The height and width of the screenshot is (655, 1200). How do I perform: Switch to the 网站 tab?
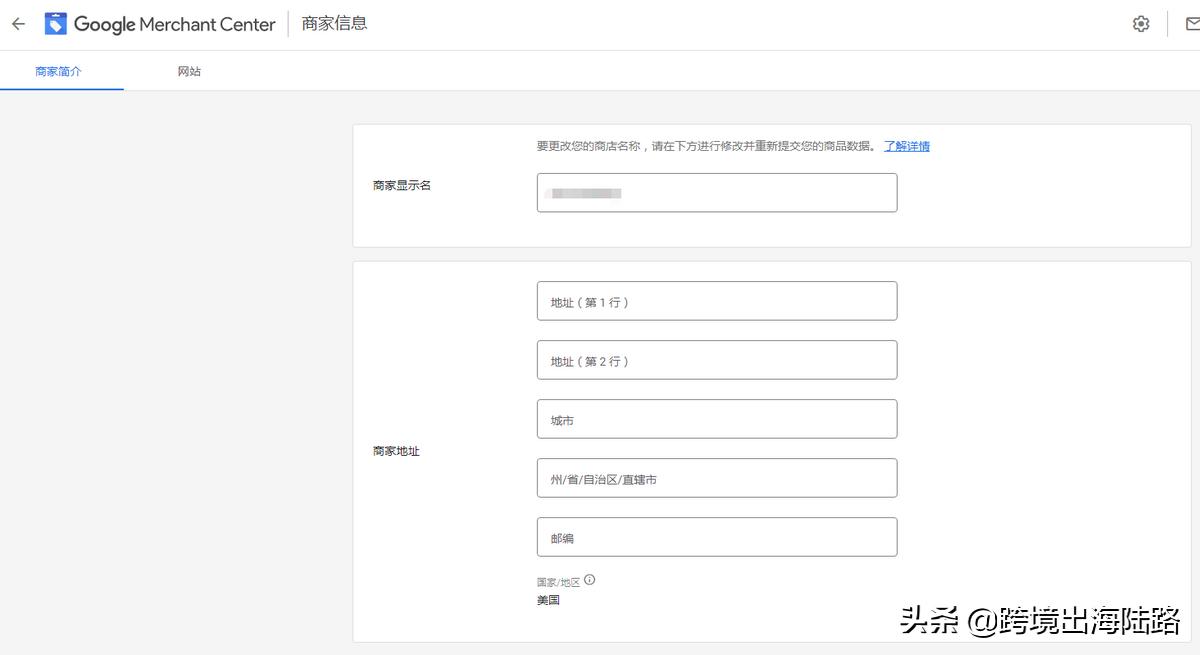pos(189,71)
